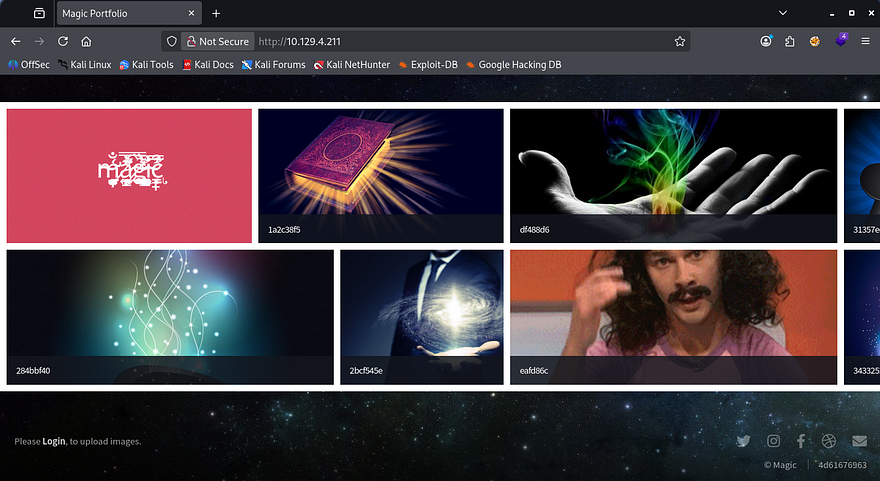Click the Login link to upload images
Viewport: 880px width, 481px height.
(53, 441)
